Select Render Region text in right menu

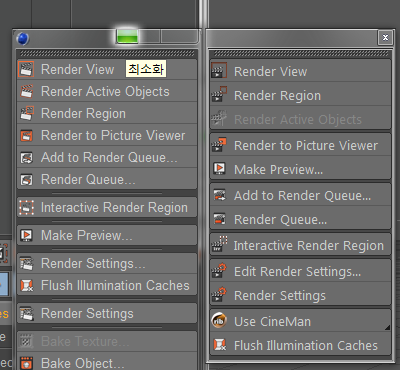[277, 95]
